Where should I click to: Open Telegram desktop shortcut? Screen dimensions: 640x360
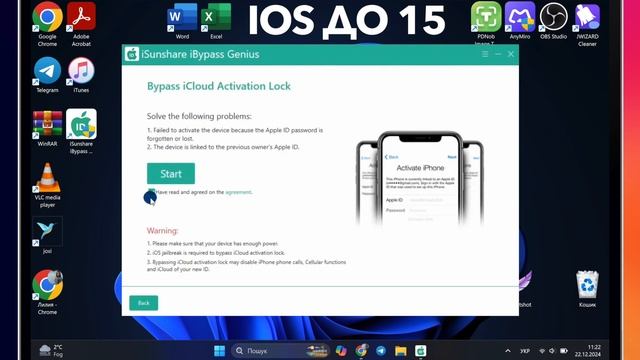(47, 75)
